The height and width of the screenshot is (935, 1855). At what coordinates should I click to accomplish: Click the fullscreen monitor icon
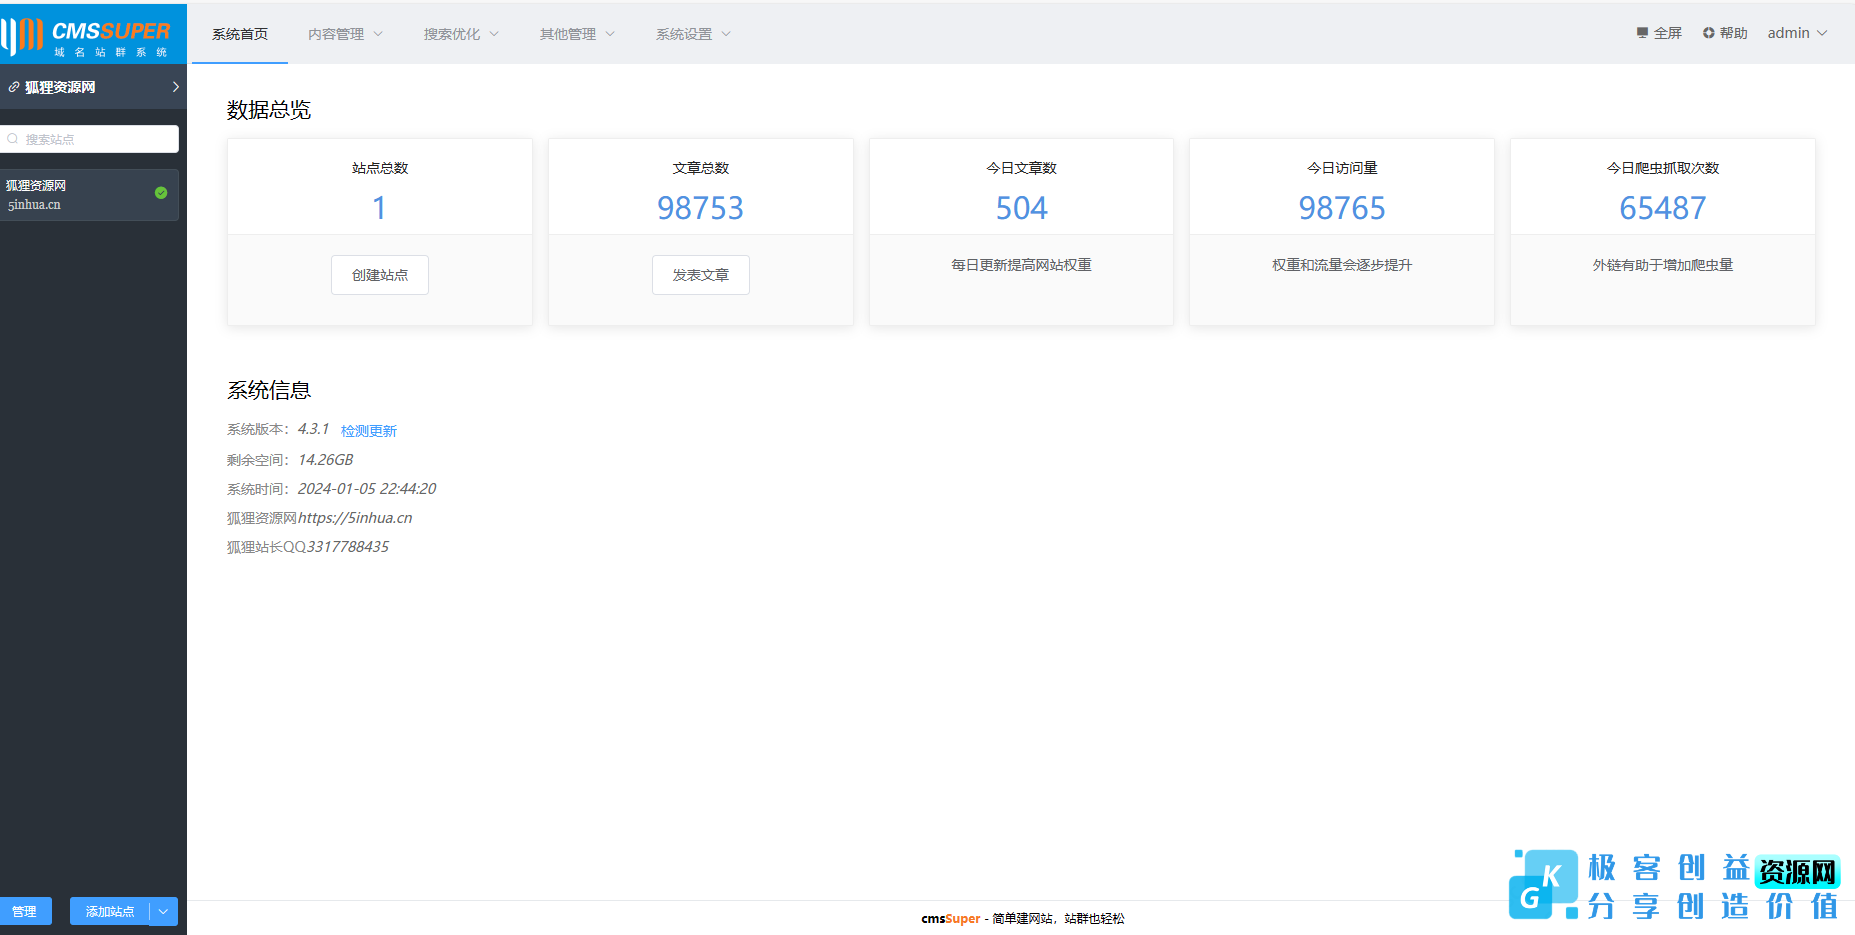[1642, 33]
